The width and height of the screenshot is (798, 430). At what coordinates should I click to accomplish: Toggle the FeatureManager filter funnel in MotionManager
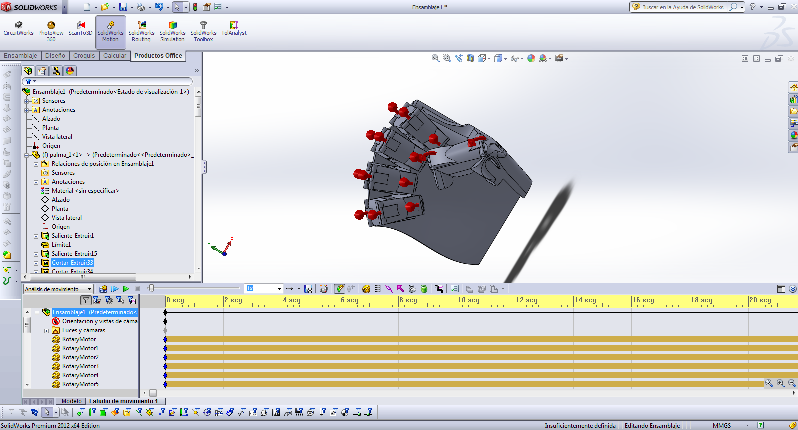click(x=86, y=299)
